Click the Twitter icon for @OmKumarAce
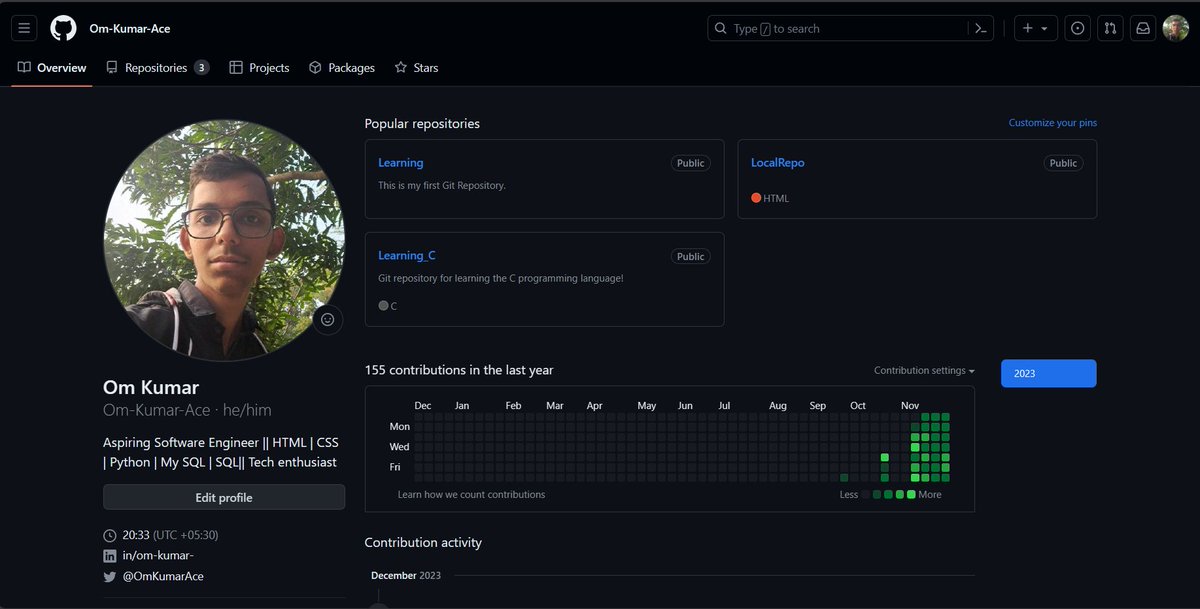1200x609 pixels. (x=110, y=576)
